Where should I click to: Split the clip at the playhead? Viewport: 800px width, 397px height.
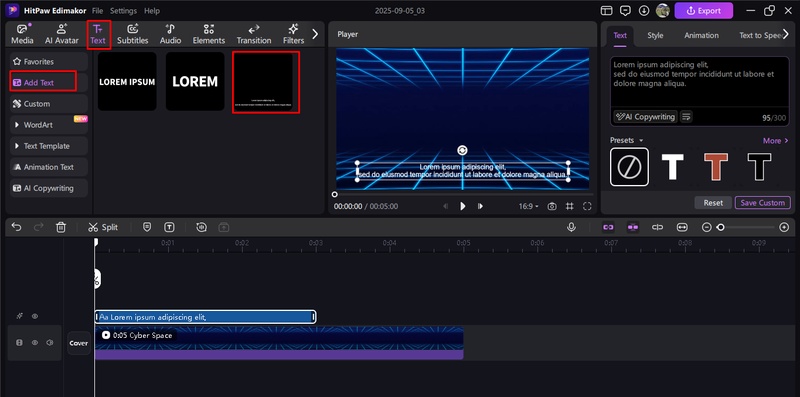pyautogui.click(x=103, y=227)
